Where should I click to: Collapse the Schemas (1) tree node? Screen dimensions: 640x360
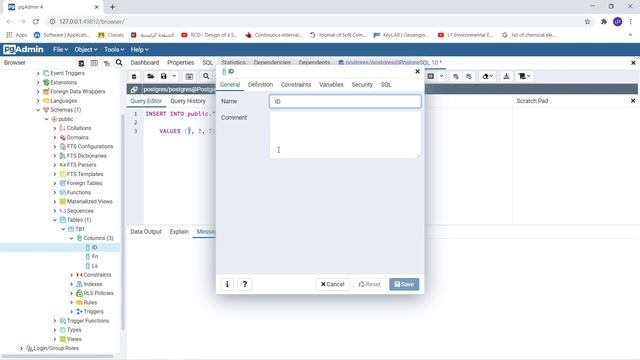tap(38, 110)
